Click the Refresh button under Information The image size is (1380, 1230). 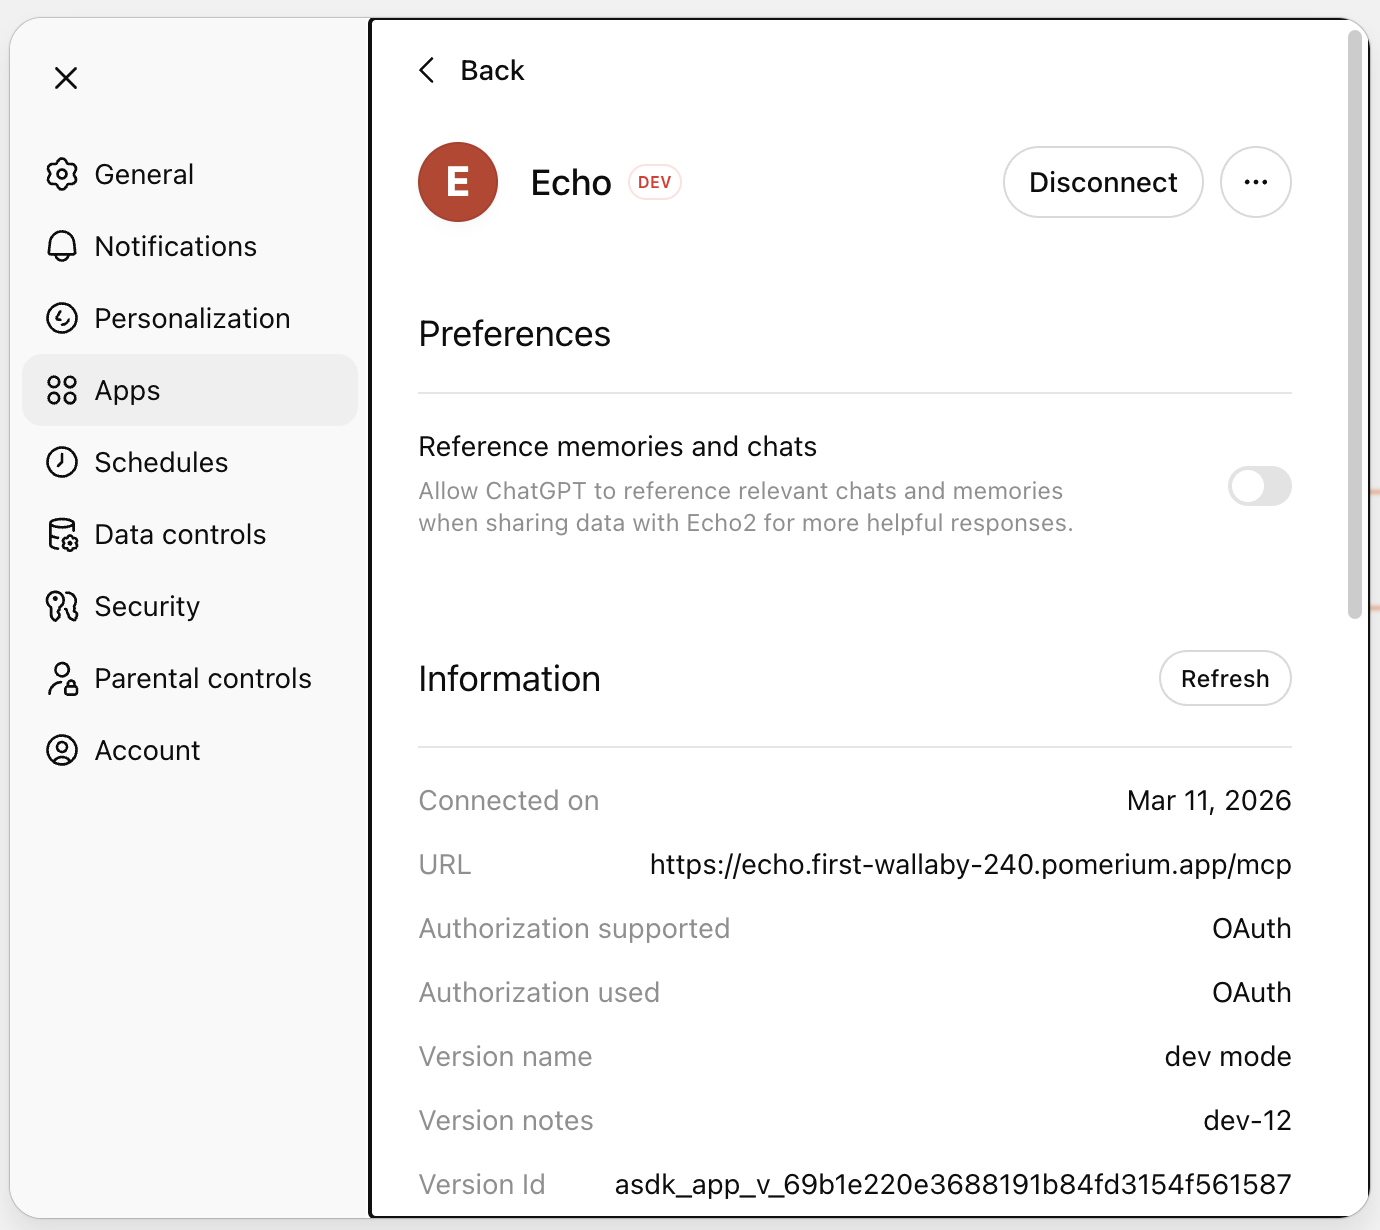tap(1224, 678)
